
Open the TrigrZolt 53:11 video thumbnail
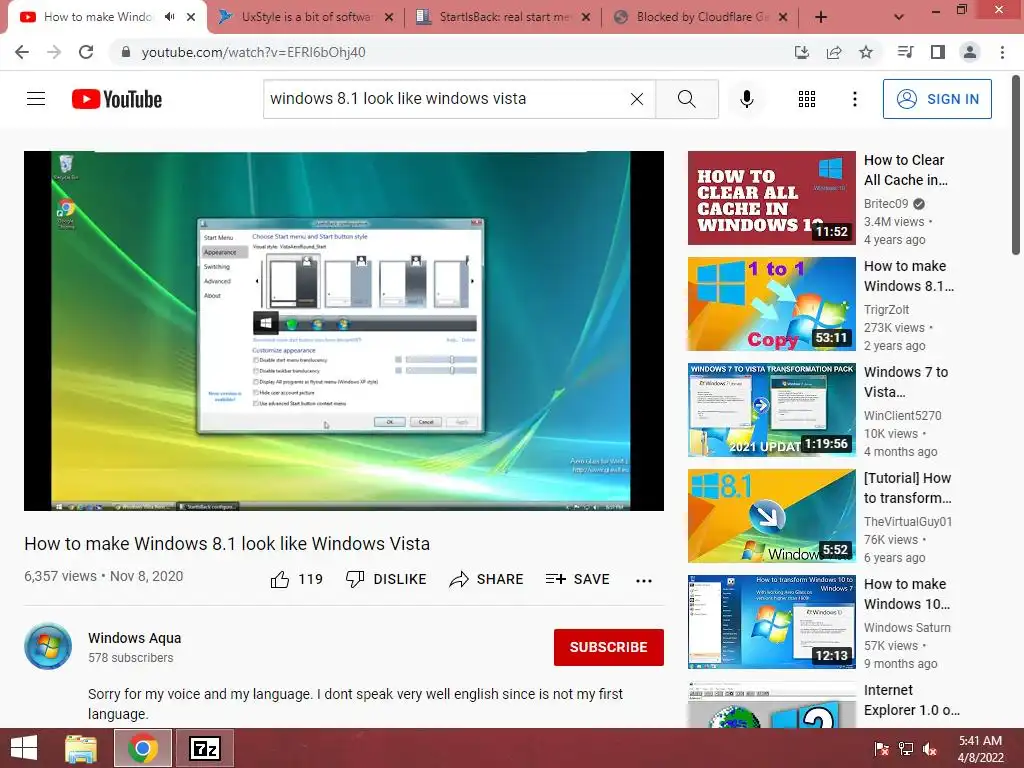click(x=771, y=304)
